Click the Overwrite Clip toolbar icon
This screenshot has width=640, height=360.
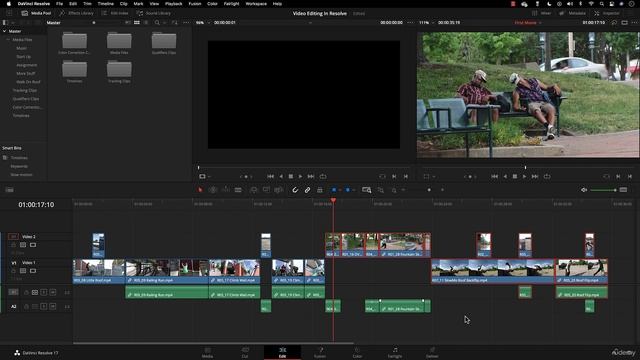pyautogui.click(x=266, y=190)
